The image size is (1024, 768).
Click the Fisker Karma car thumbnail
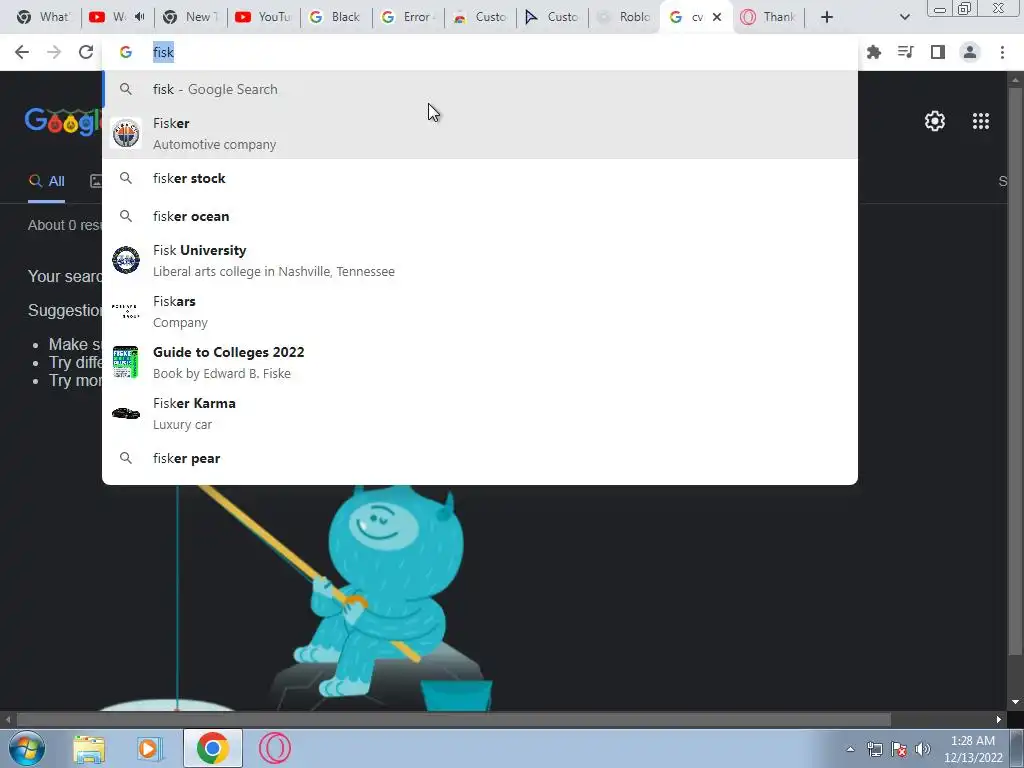(x=125, y=413)
